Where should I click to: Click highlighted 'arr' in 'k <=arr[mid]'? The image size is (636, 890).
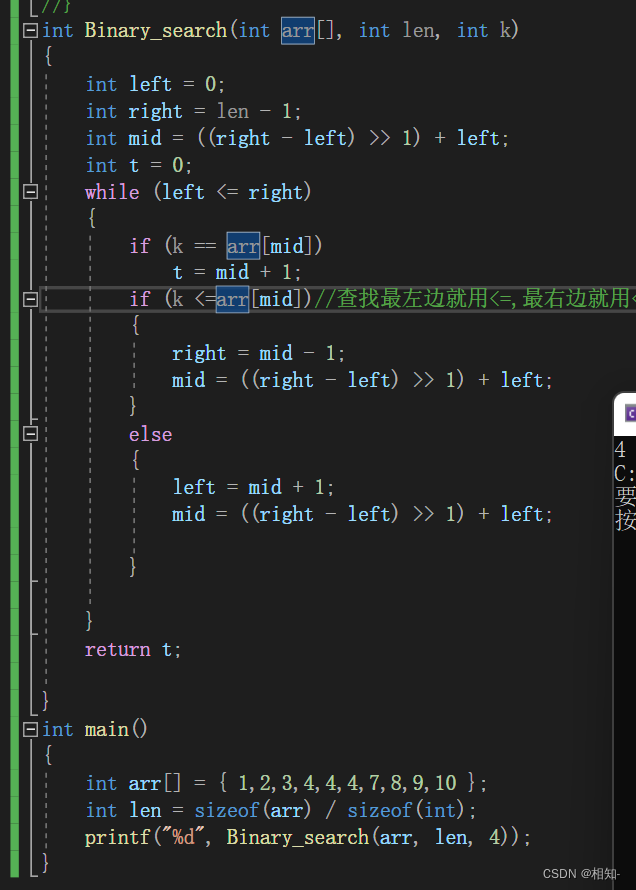(x=232, y=299)
